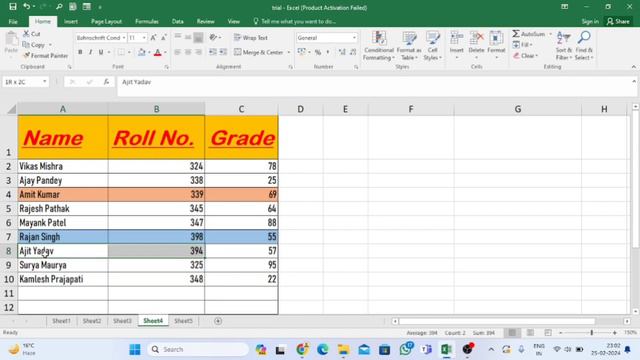Click the Cut icon in Clipboard

(31, 34)
